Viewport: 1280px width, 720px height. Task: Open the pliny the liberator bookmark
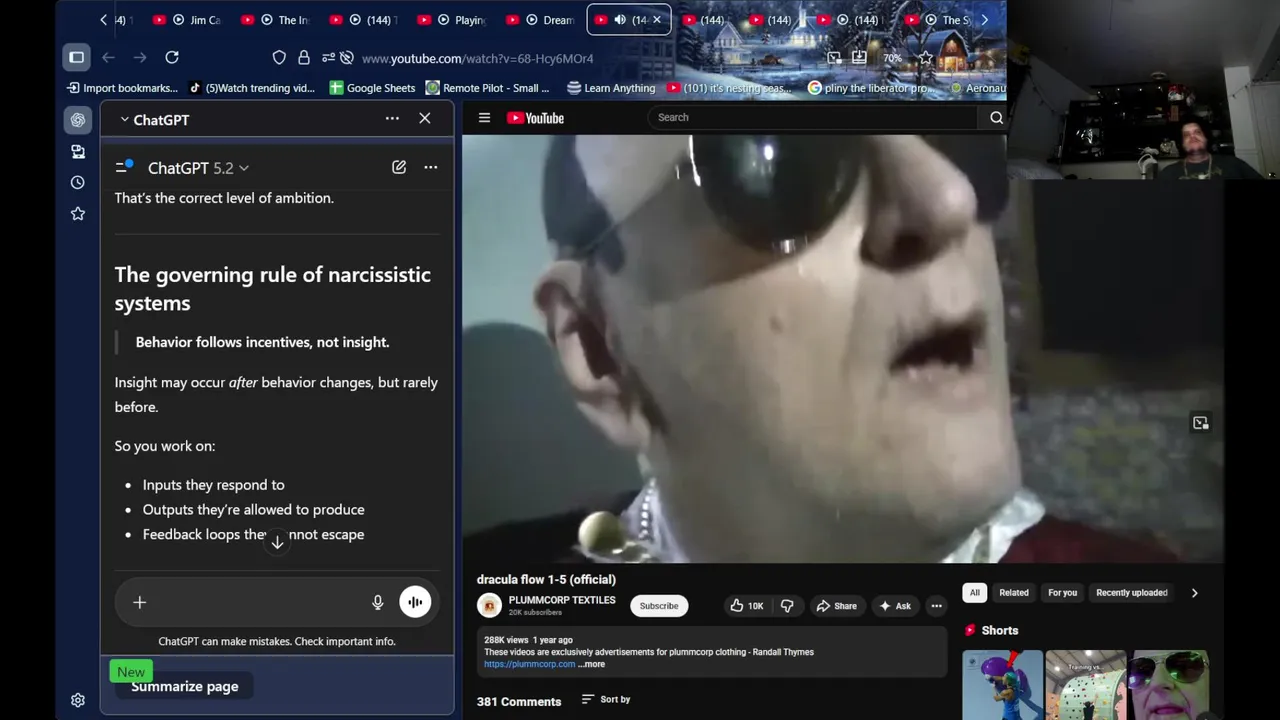871,88
